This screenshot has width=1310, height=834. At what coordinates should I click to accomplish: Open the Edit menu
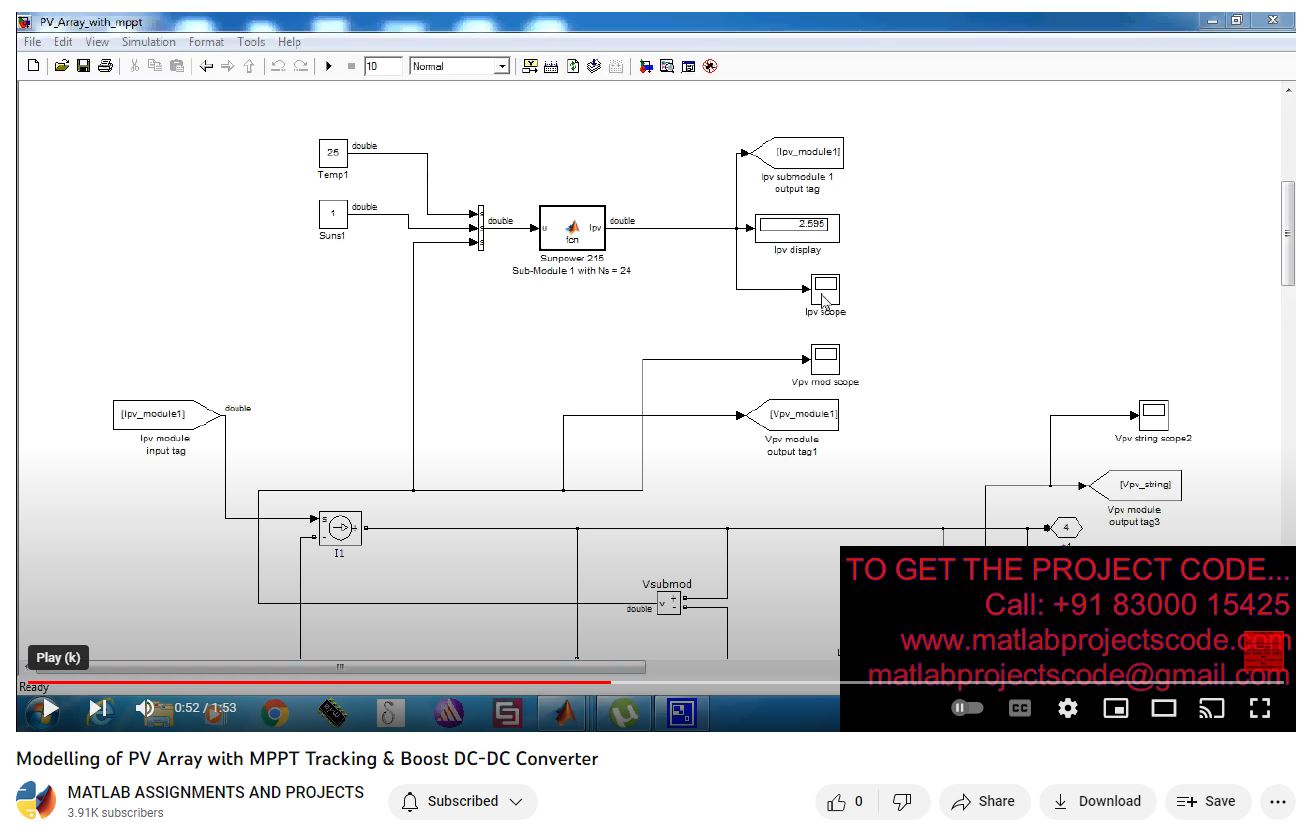tap(63, 42)
